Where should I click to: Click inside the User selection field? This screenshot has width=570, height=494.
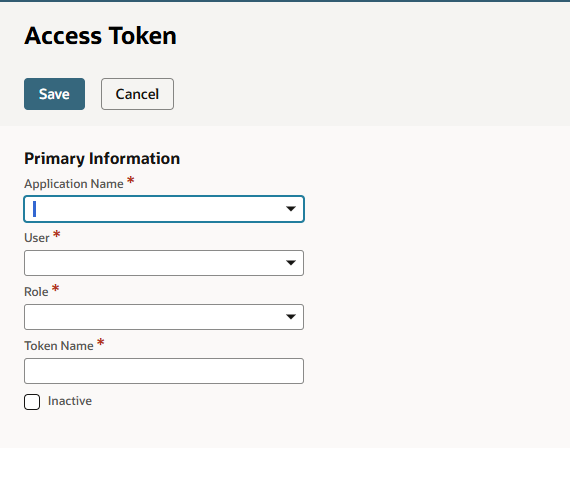164,263
